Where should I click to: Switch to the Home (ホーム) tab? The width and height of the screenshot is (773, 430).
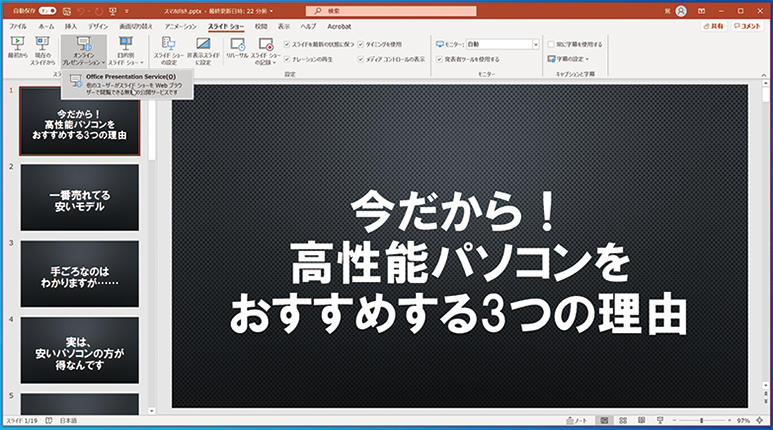click(x=46, y=26)
